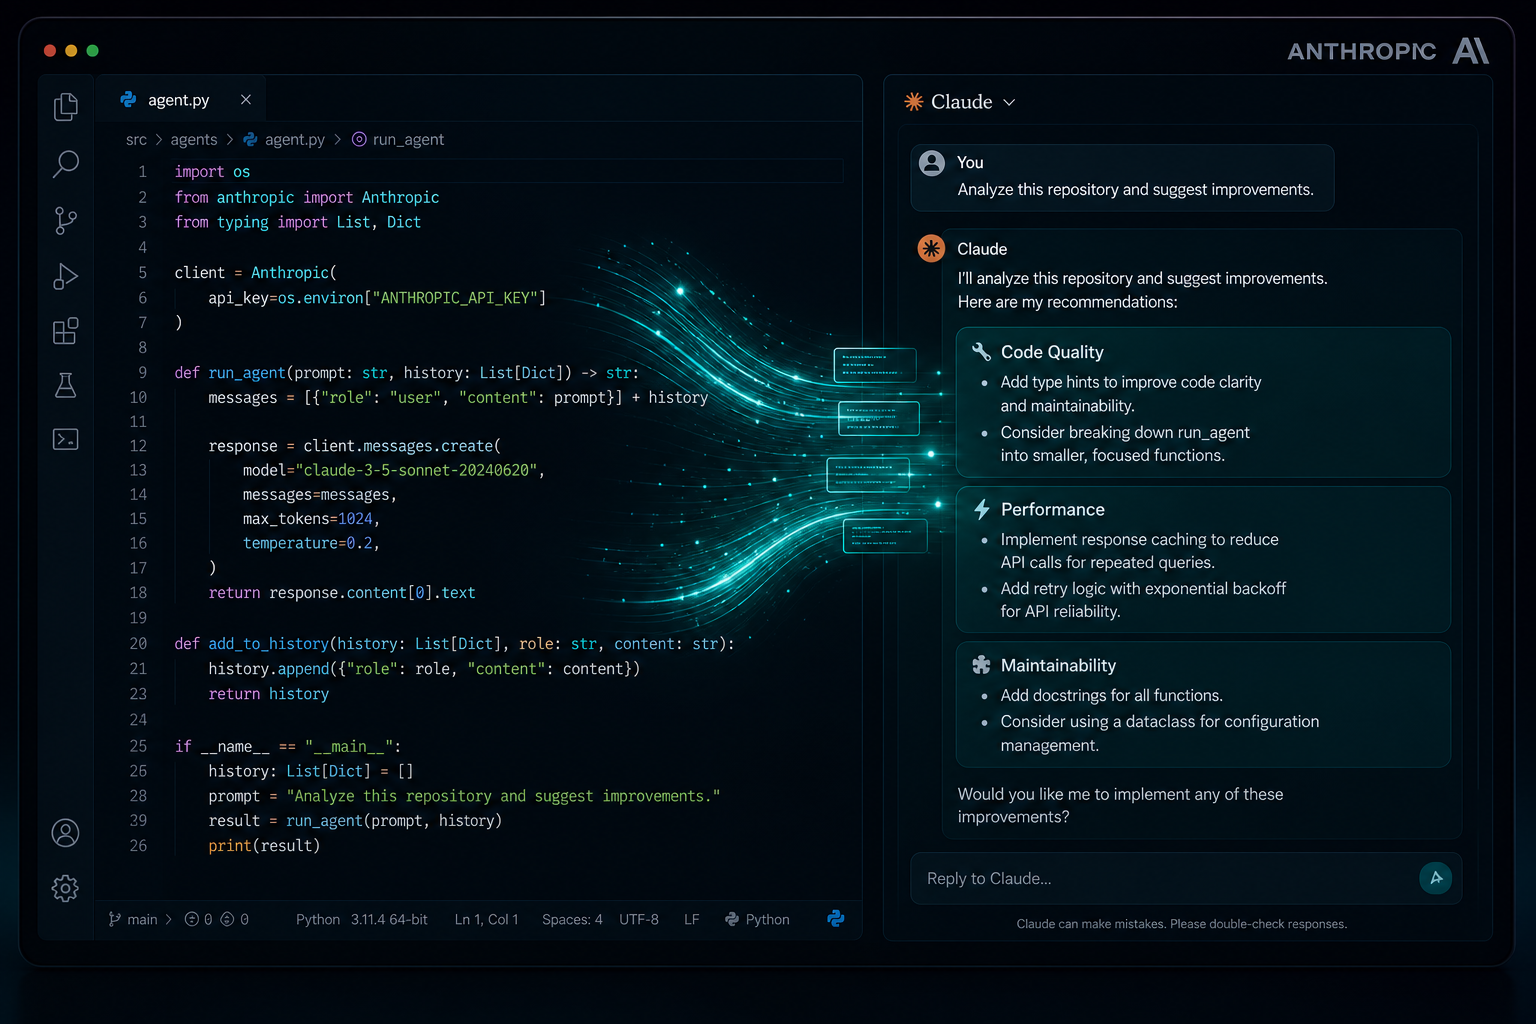1536x1024 pixels.
Task: Click suggestion Add docstrings for all functions
Action: pos(1111,695)
